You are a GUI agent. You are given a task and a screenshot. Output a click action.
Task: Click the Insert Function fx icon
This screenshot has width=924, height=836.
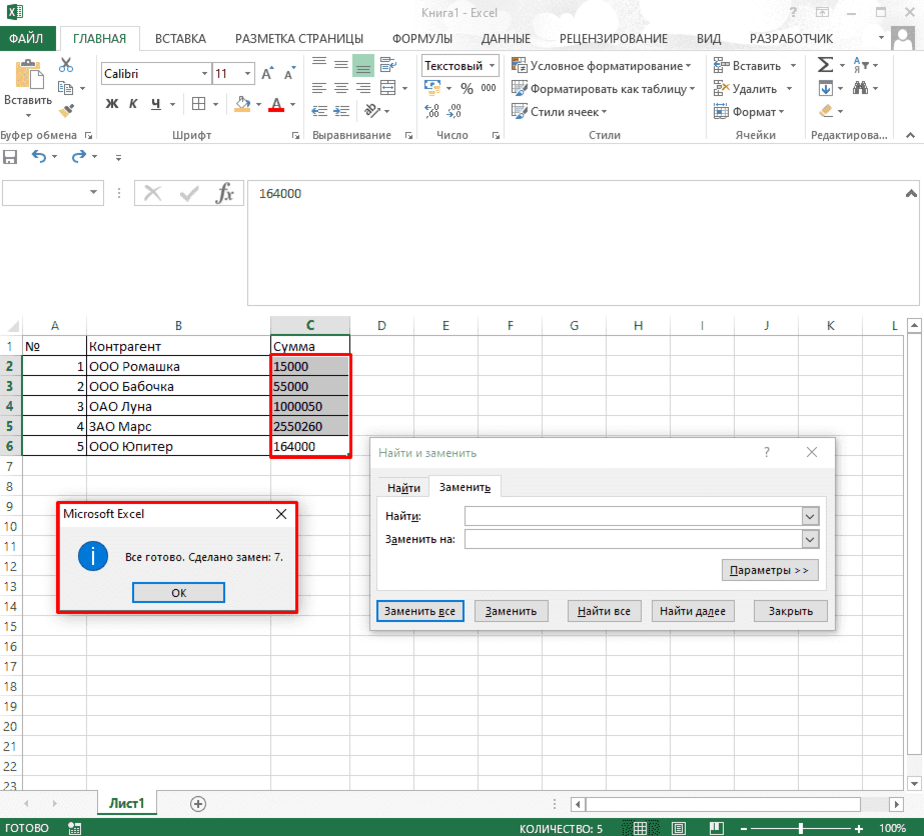tap(225, 193)
